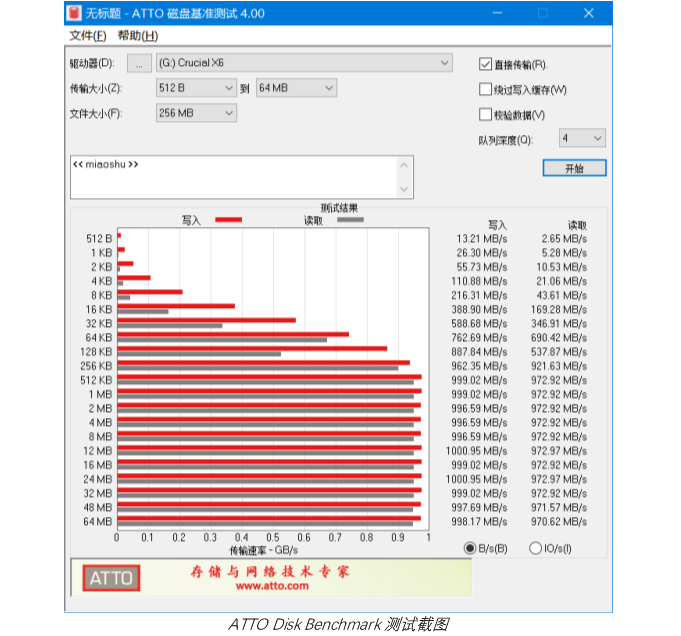Enable the 直接传输(R) checkbox
The width and height of the screenshot is (681, 636).
pyautogui.click(x=485, y=64)
